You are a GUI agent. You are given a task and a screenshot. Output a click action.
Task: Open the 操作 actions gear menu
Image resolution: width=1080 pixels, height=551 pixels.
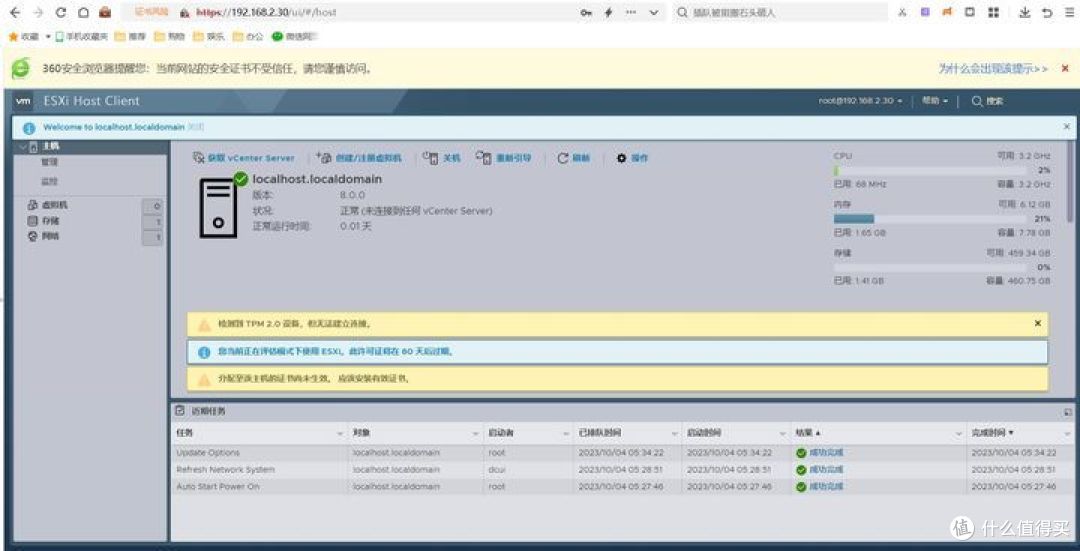point(632,158)
